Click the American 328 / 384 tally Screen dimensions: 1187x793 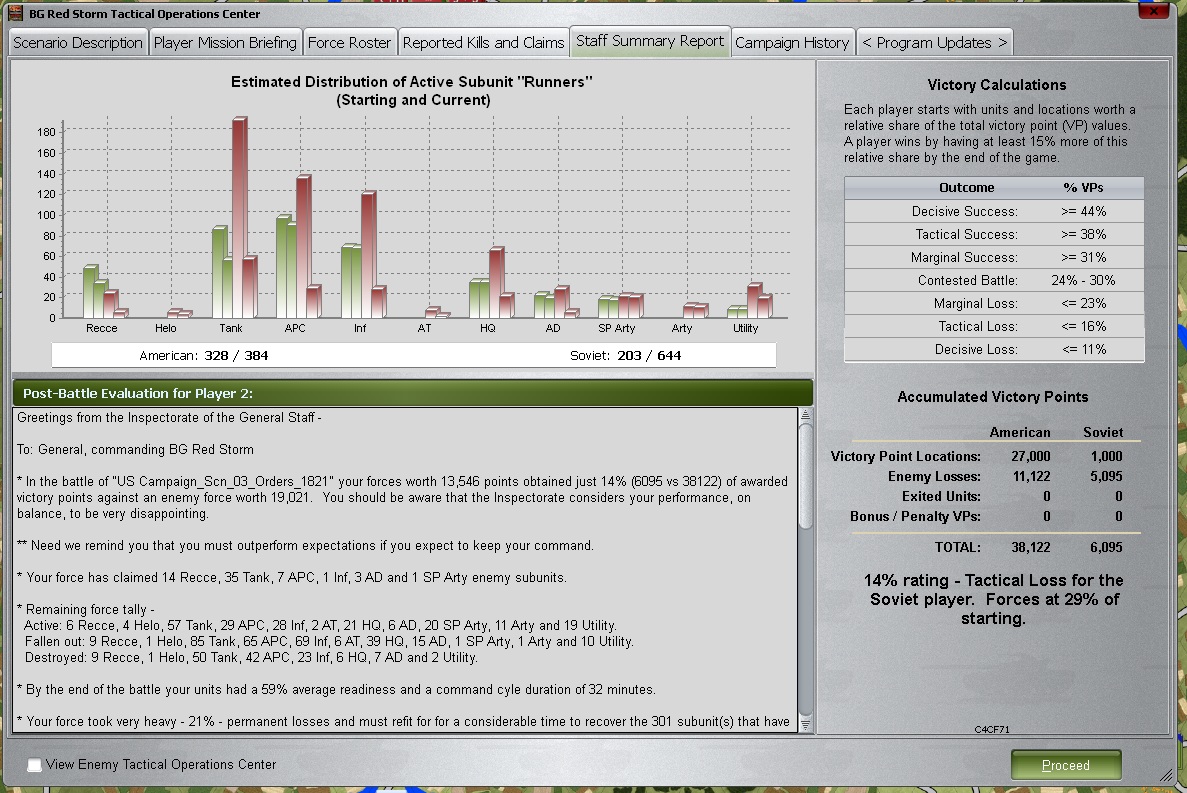click(204, 356)
